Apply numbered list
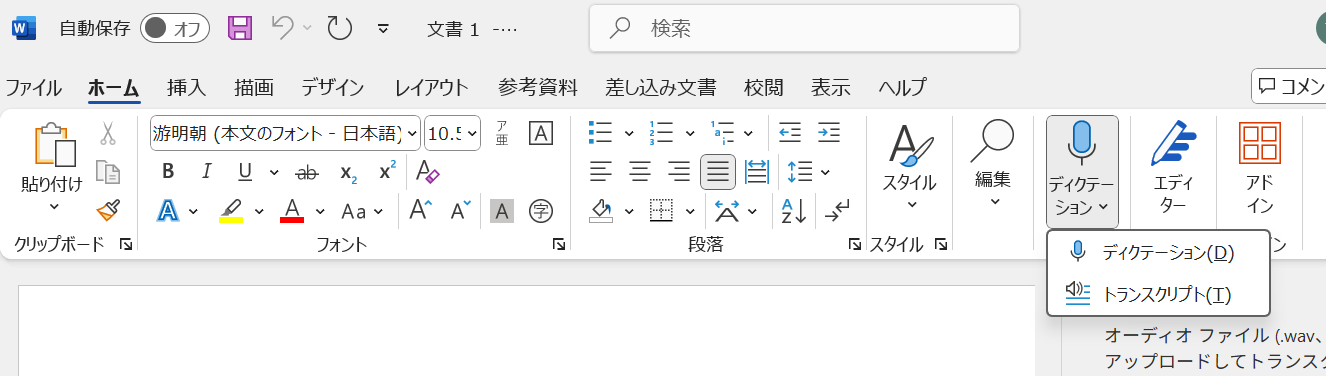1326x376 pixels. [x=661, y=133]
